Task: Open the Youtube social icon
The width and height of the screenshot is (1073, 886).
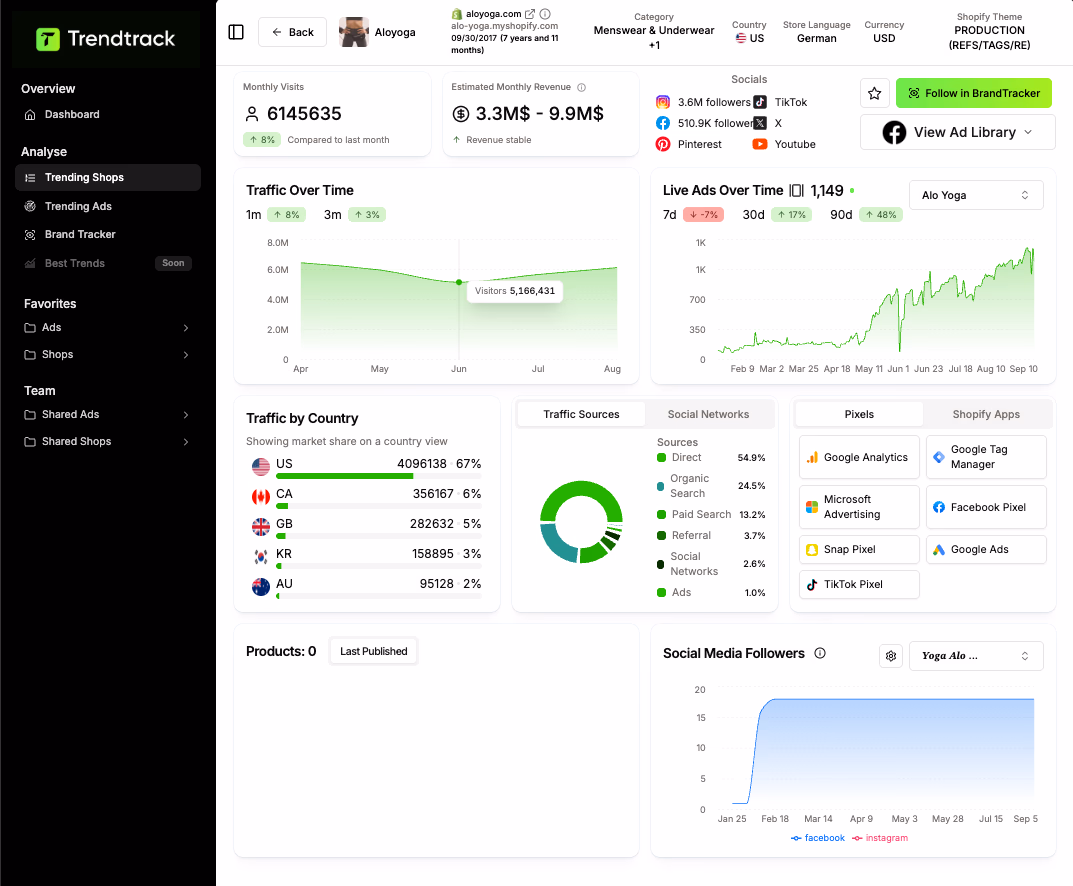Action: 760,144
